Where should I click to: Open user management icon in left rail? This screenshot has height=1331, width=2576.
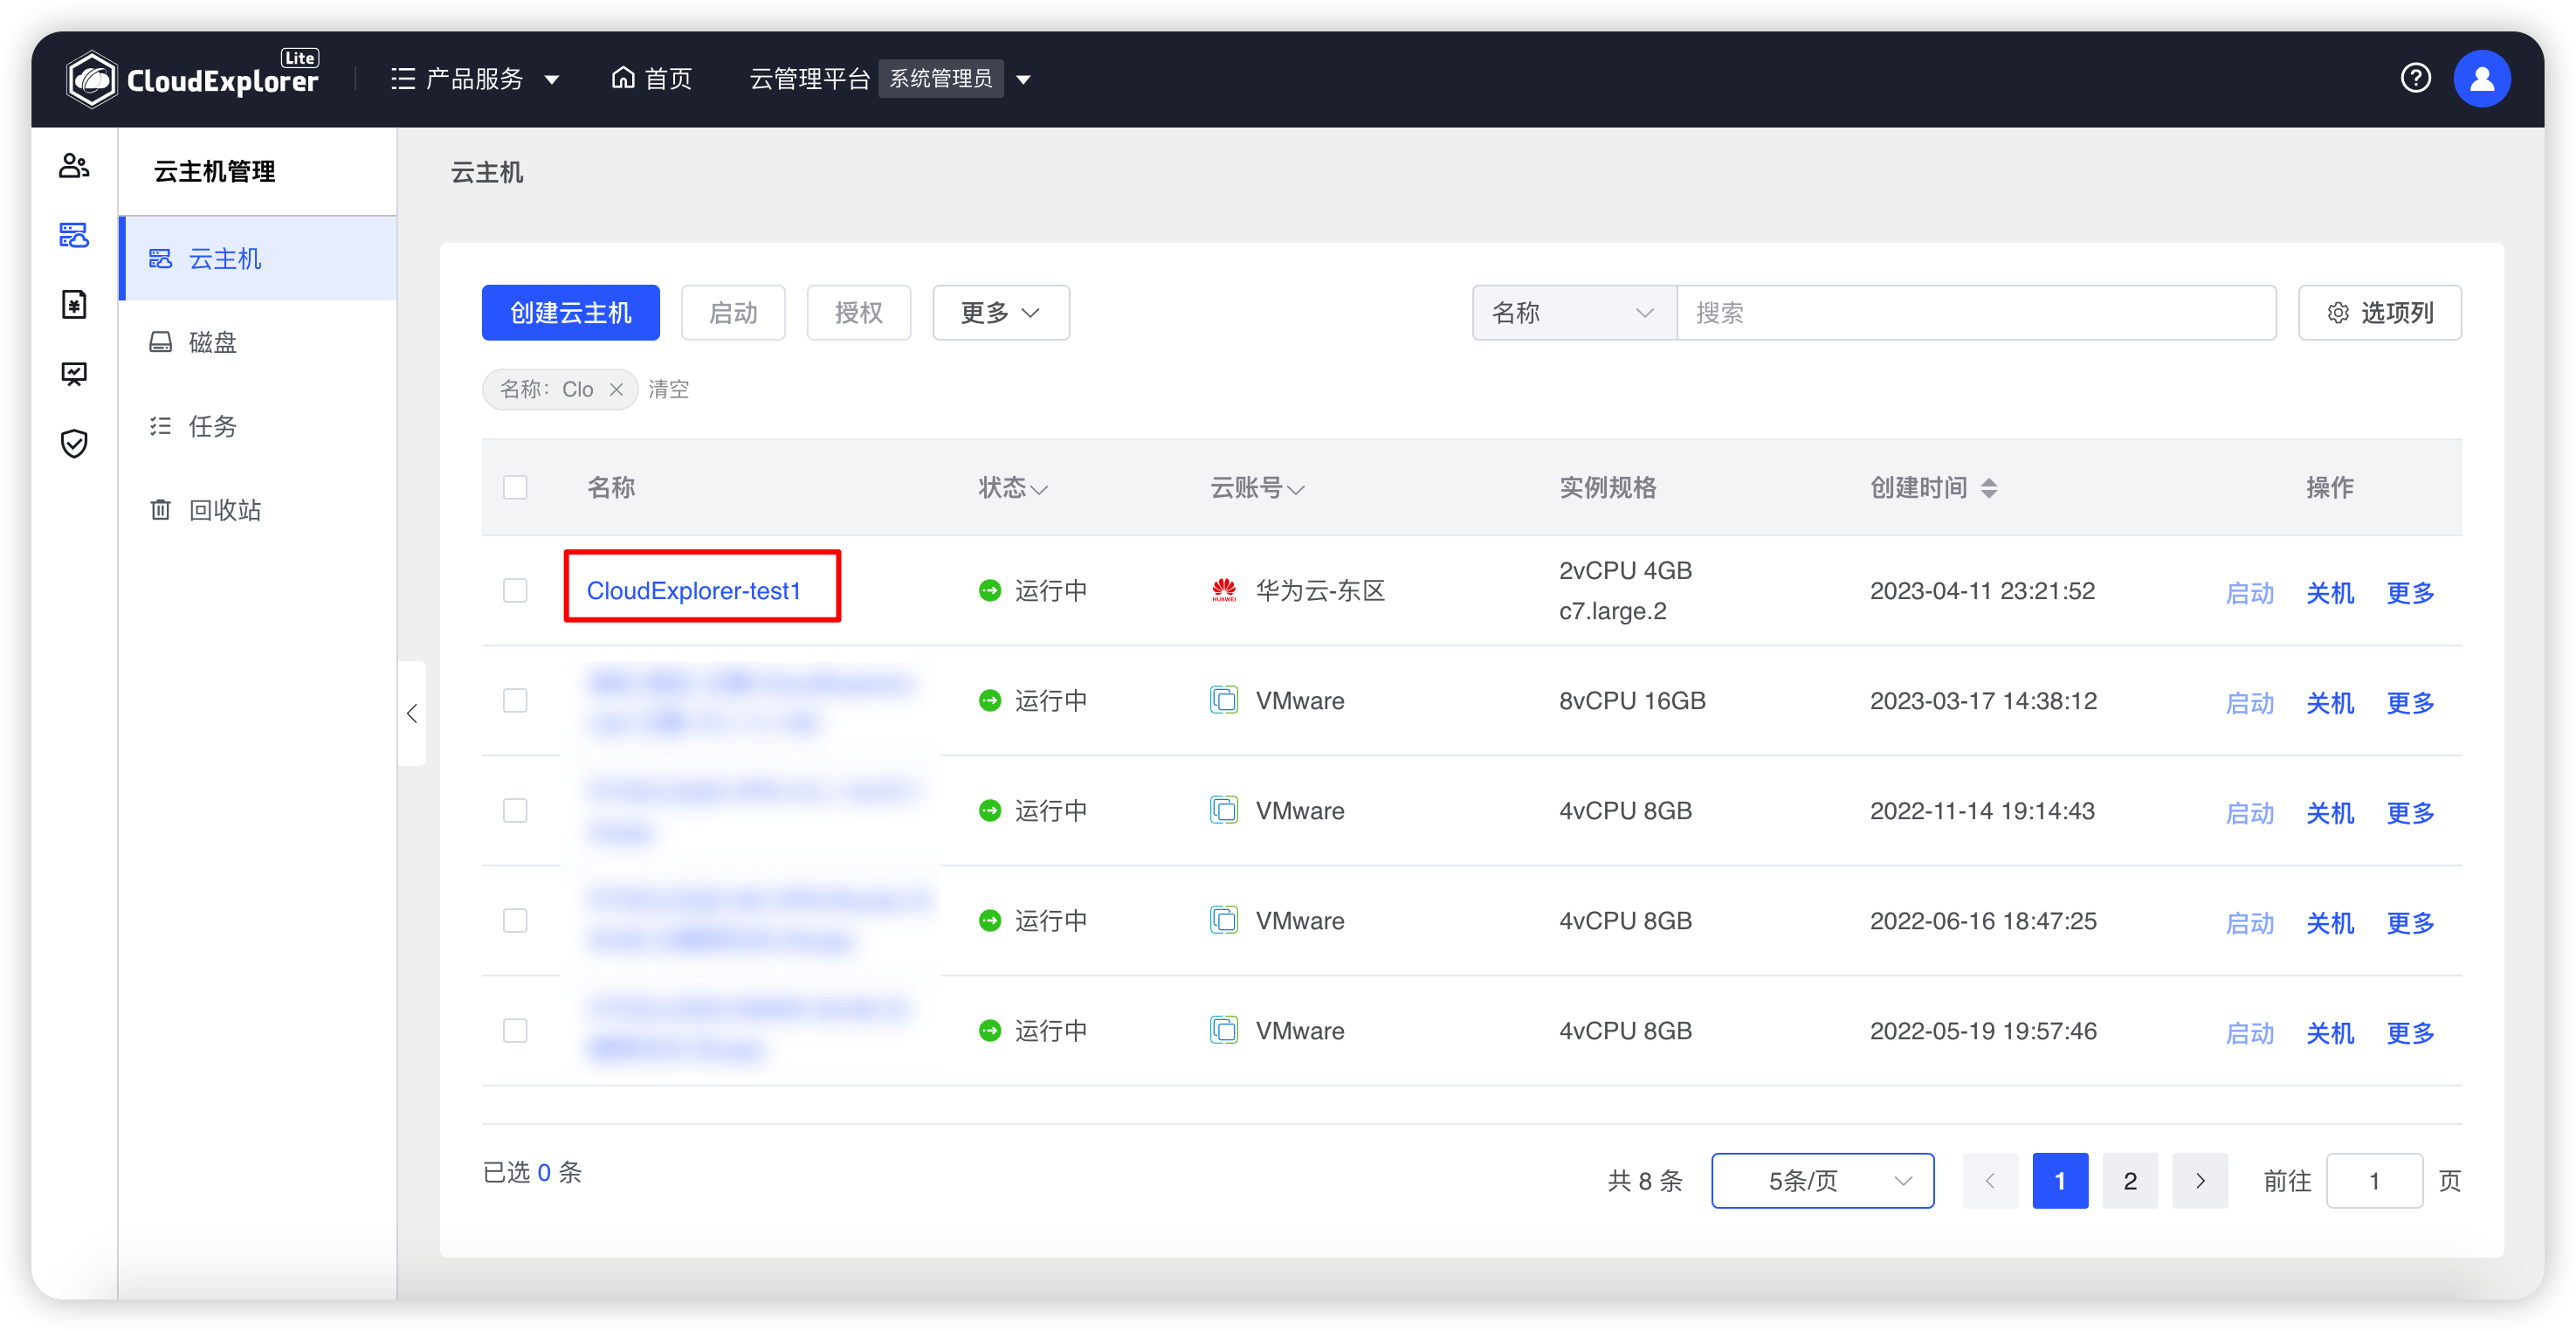pyautogui.click(x=74, y=166)
